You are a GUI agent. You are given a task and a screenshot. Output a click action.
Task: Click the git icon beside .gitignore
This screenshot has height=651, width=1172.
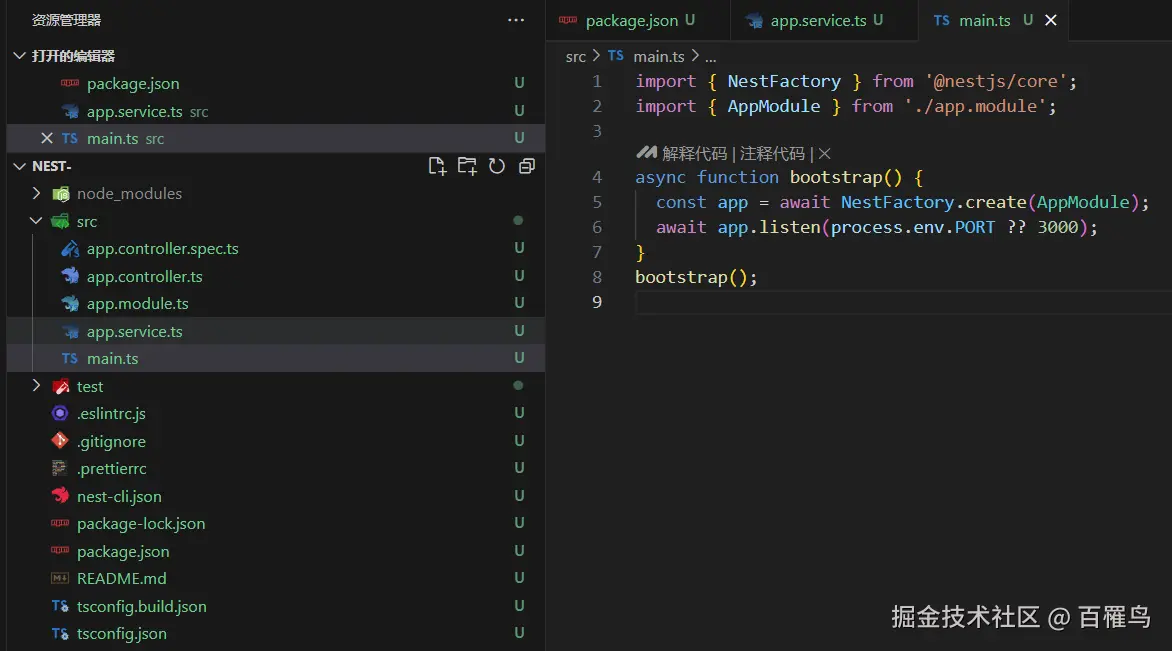(60, 440)
